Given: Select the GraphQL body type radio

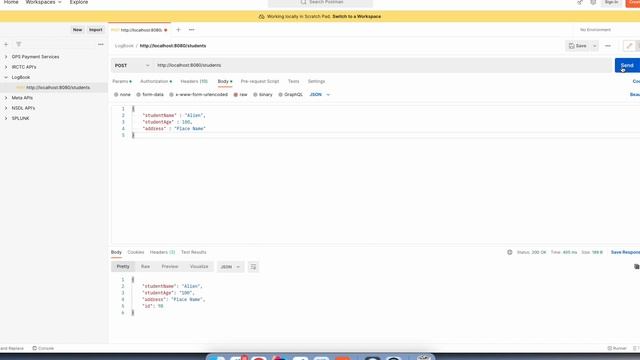Looking at the screenshot, I should click(280, 95).
